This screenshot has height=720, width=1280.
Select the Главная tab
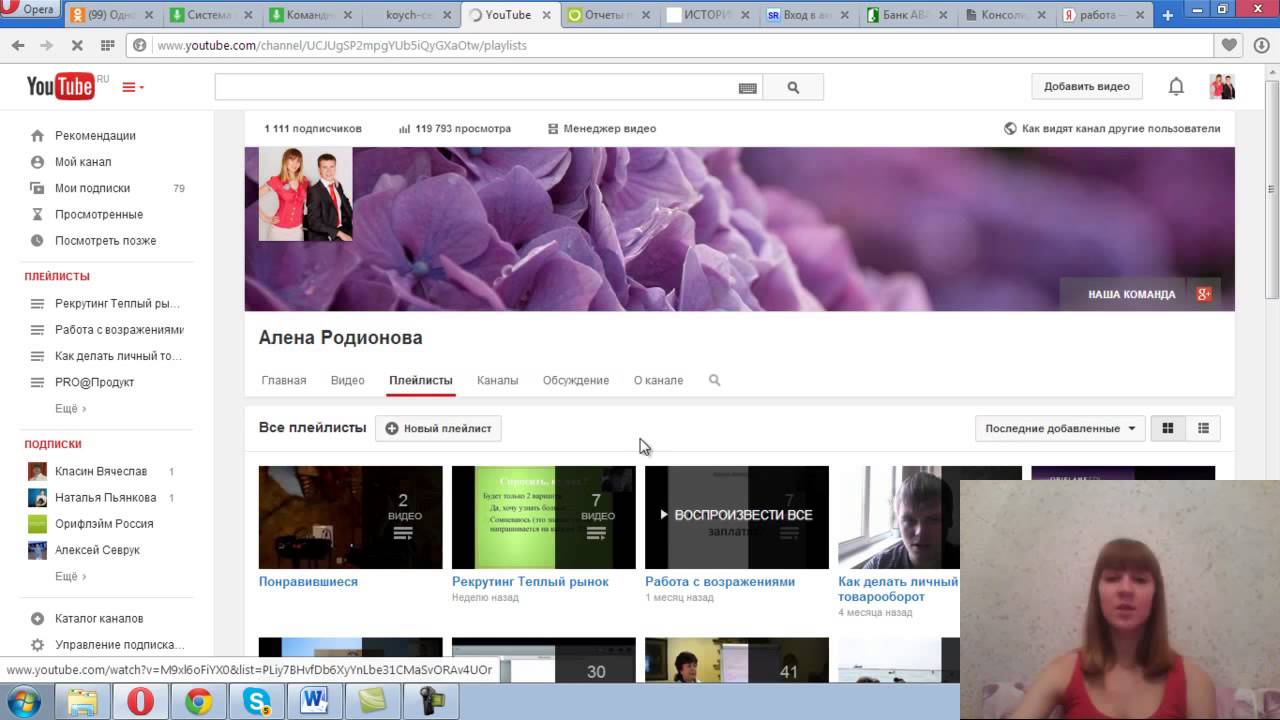coord(284,380)
